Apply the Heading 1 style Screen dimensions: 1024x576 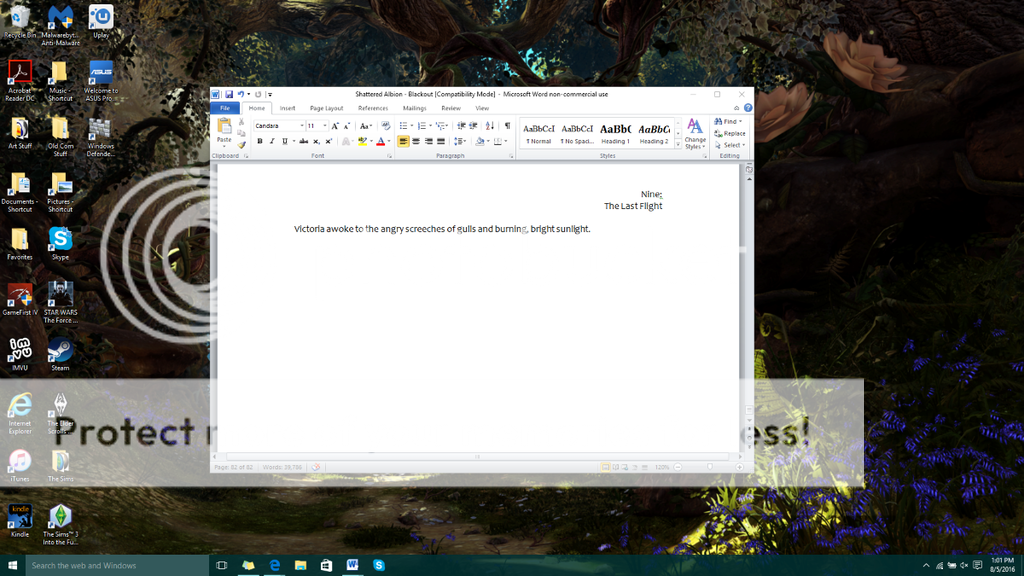click(x=615, y=133)
